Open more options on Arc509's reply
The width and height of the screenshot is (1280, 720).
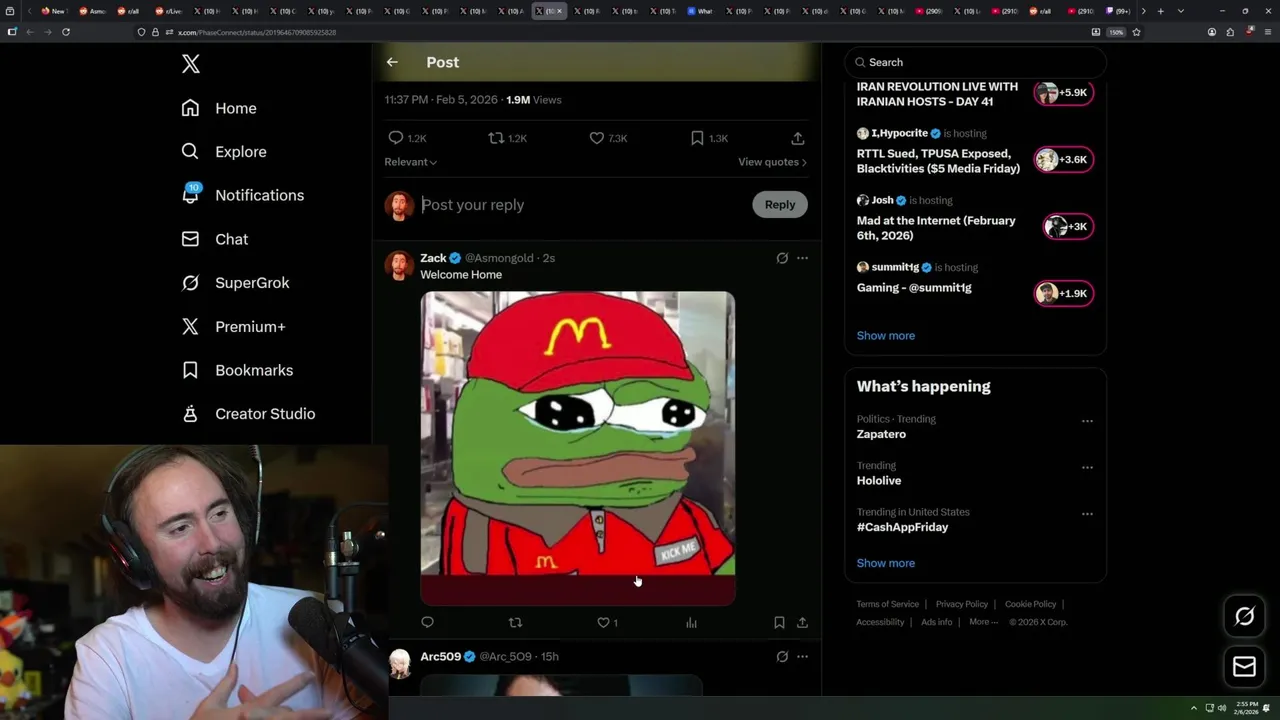[802, 656]
